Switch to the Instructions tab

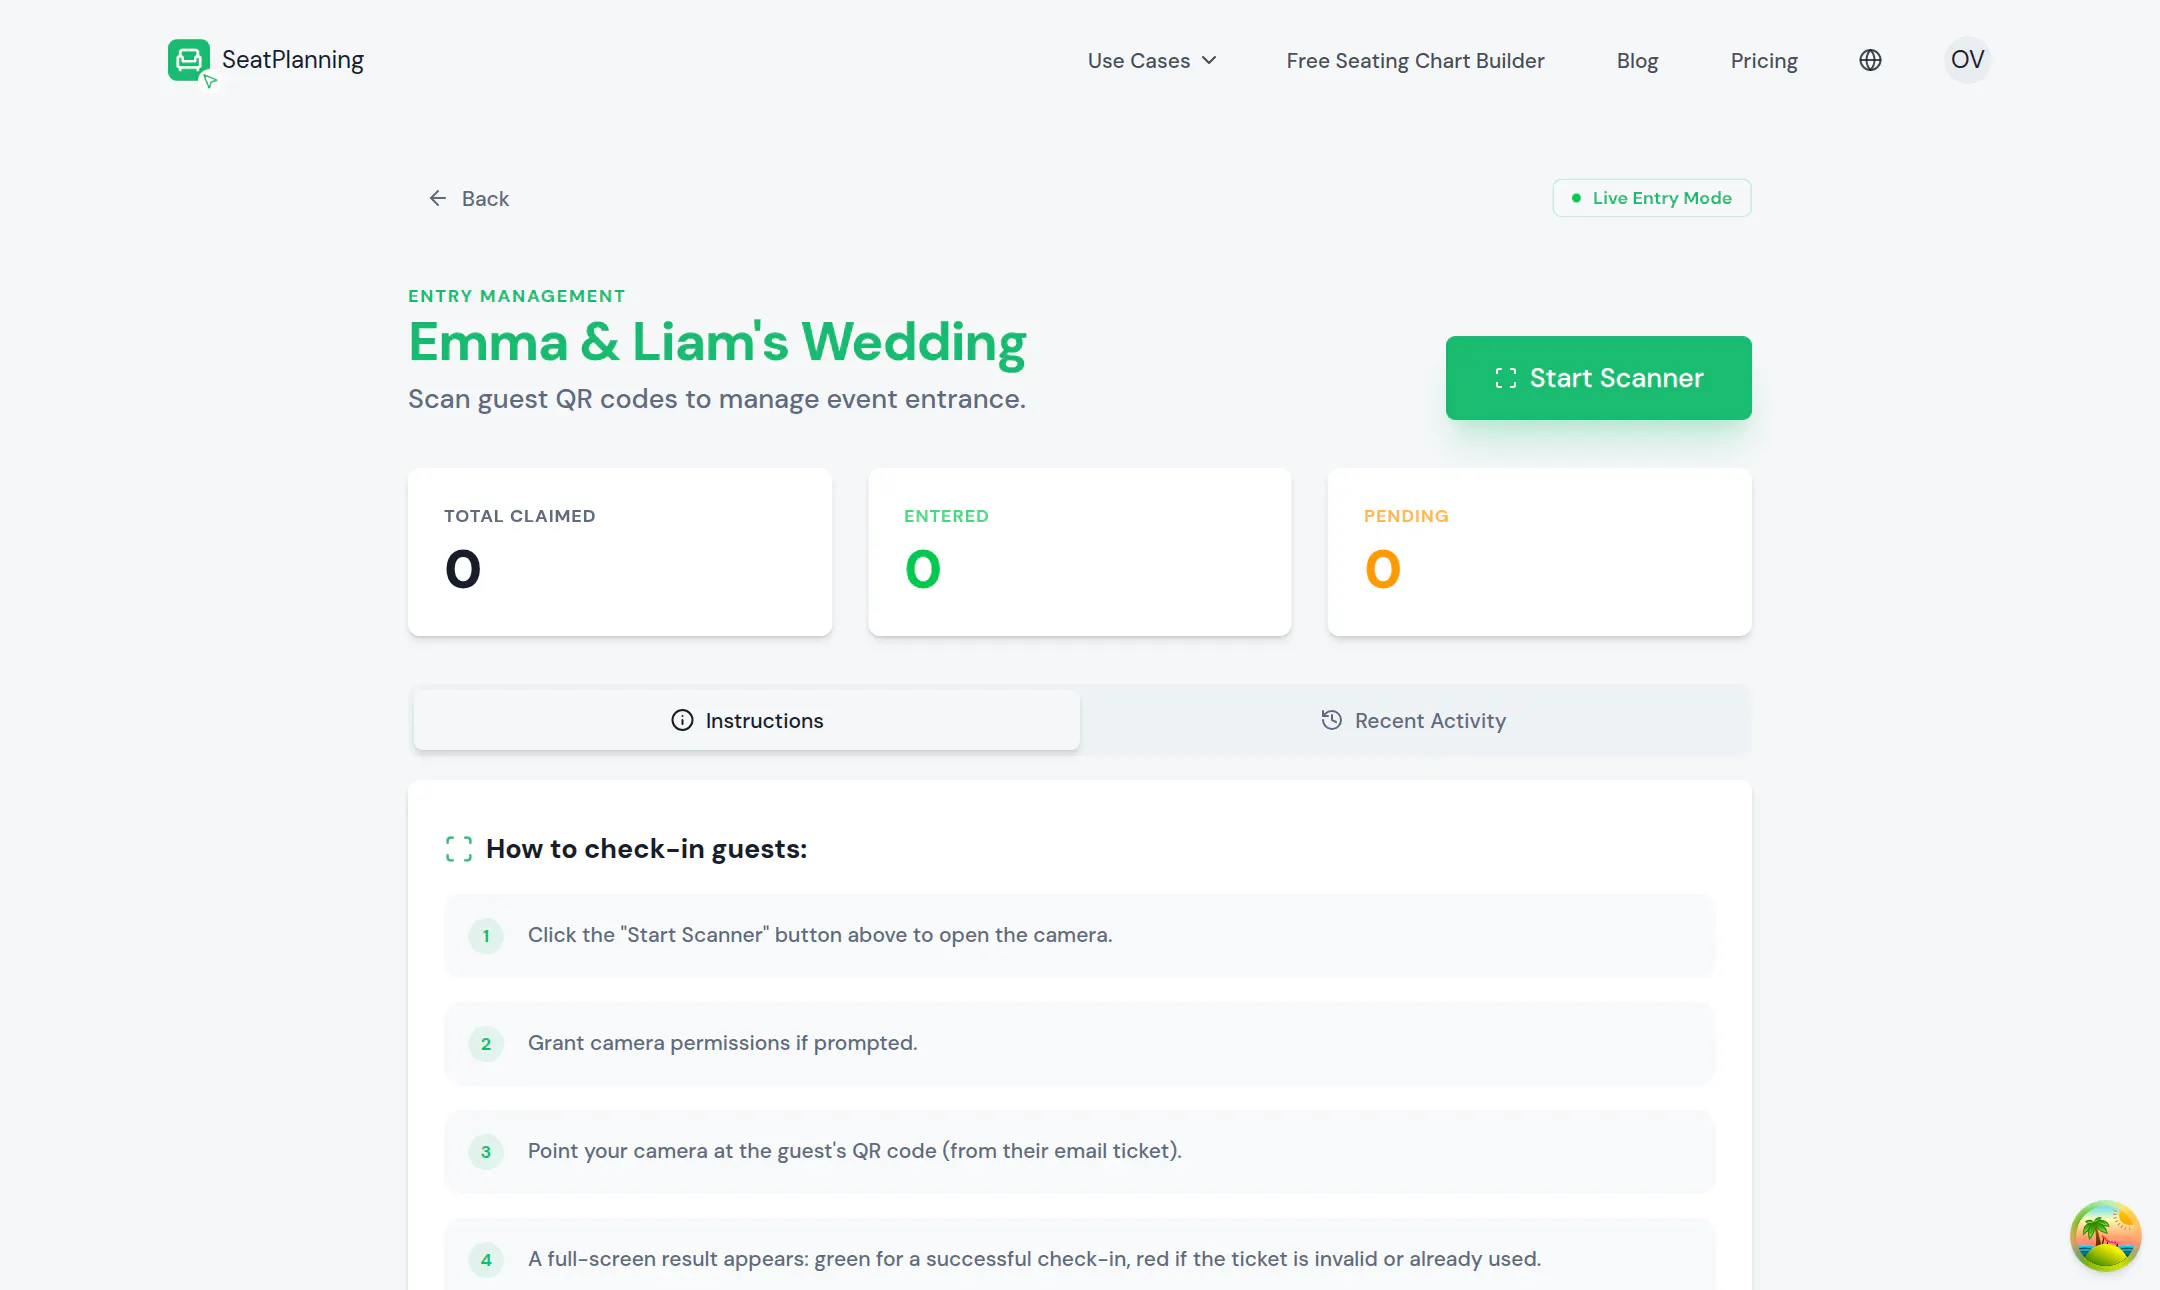746,720
